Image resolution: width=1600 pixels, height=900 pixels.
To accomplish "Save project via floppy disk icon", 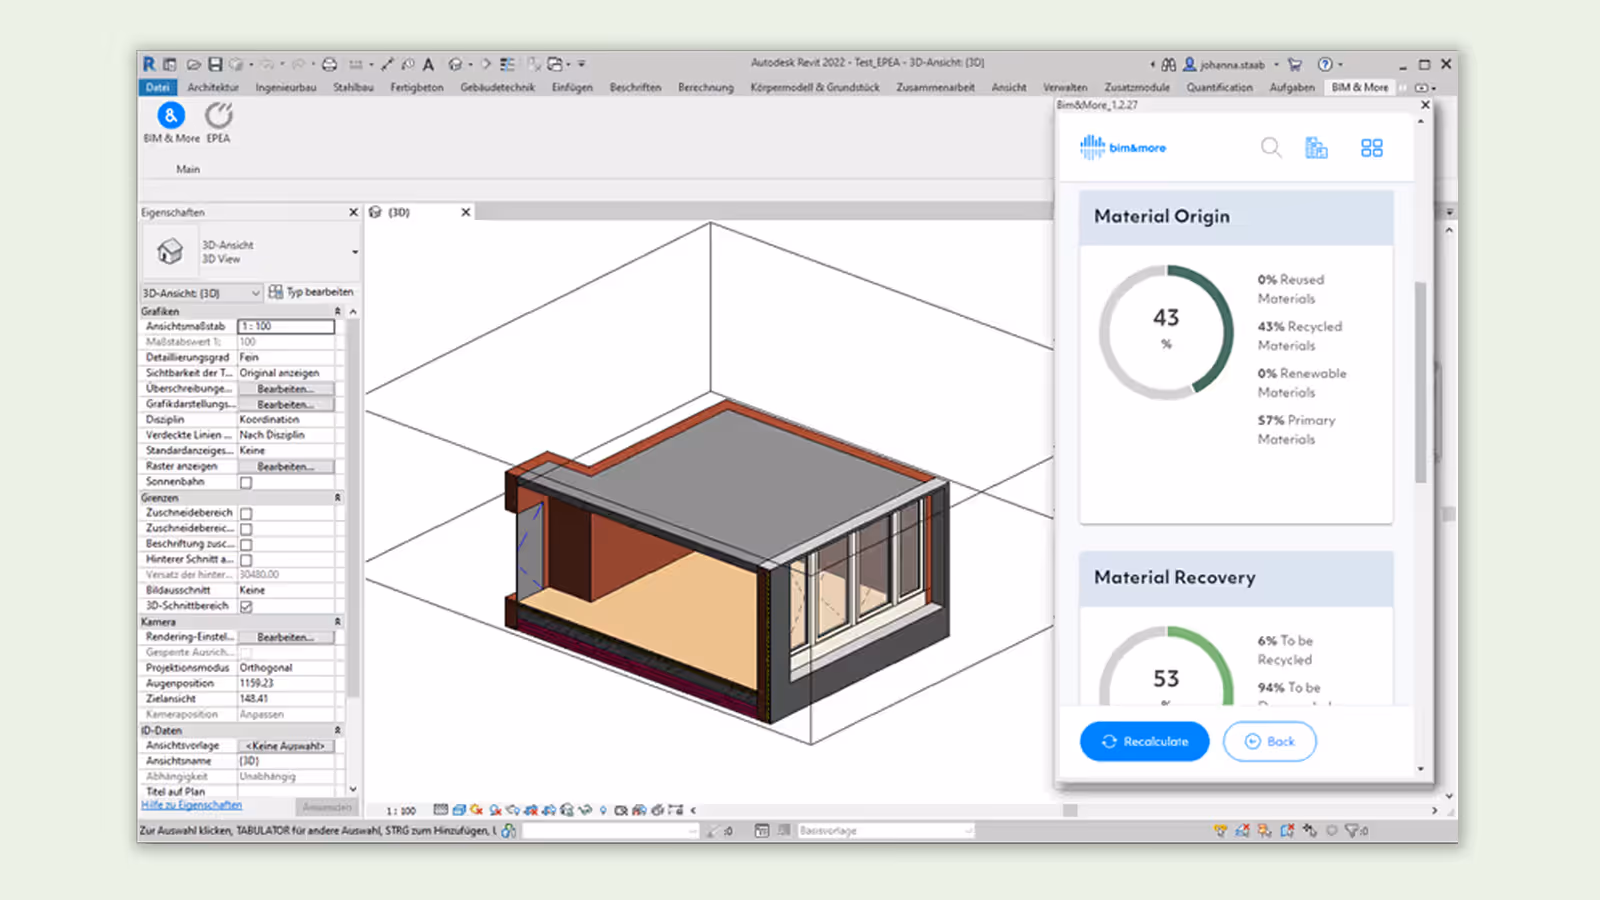I will 215,64.
